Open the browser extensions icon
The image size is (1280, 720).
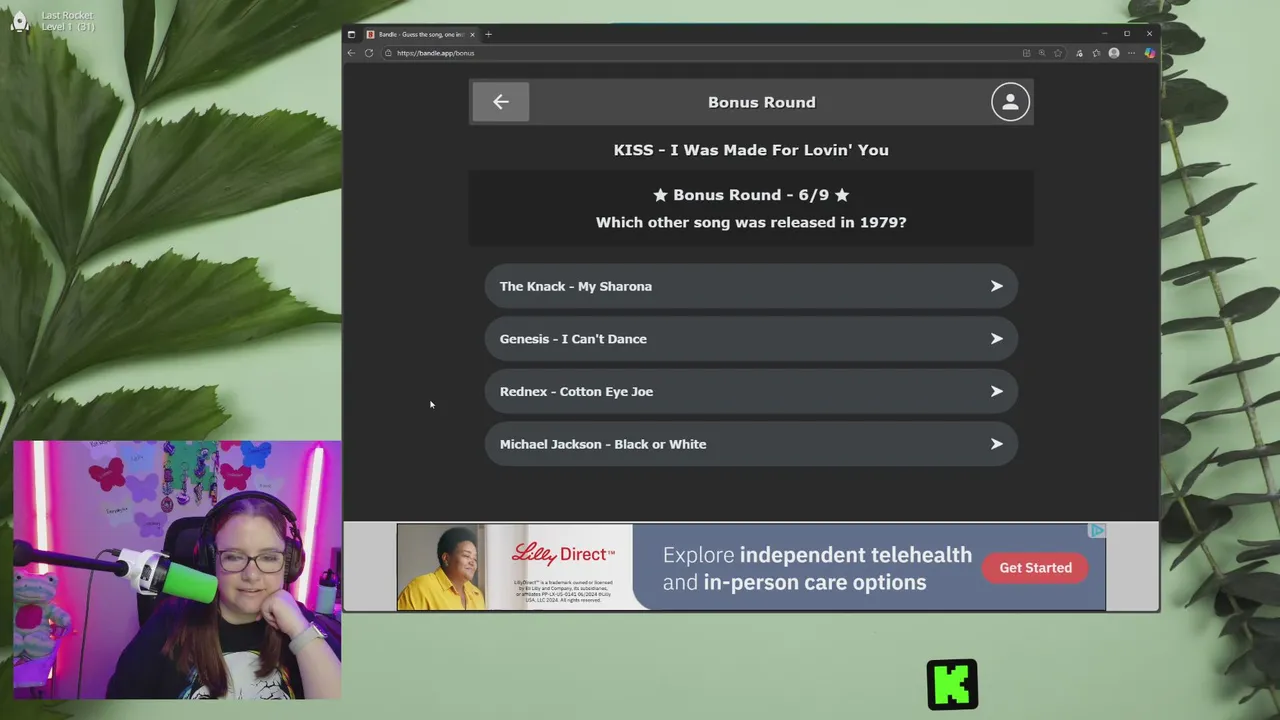point(1080,53)
